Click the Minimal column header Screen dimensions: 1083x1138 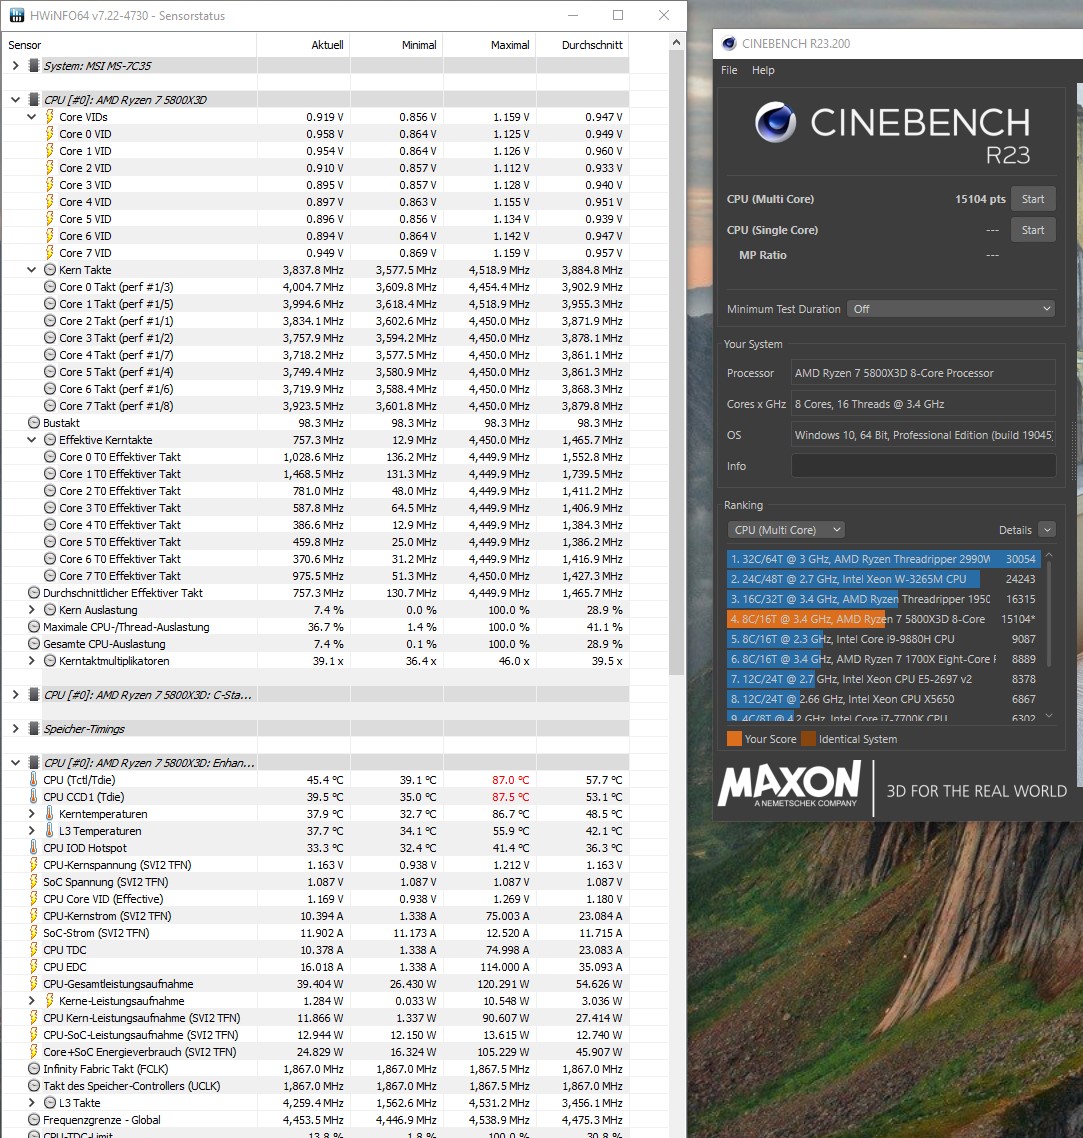(396, 45)
